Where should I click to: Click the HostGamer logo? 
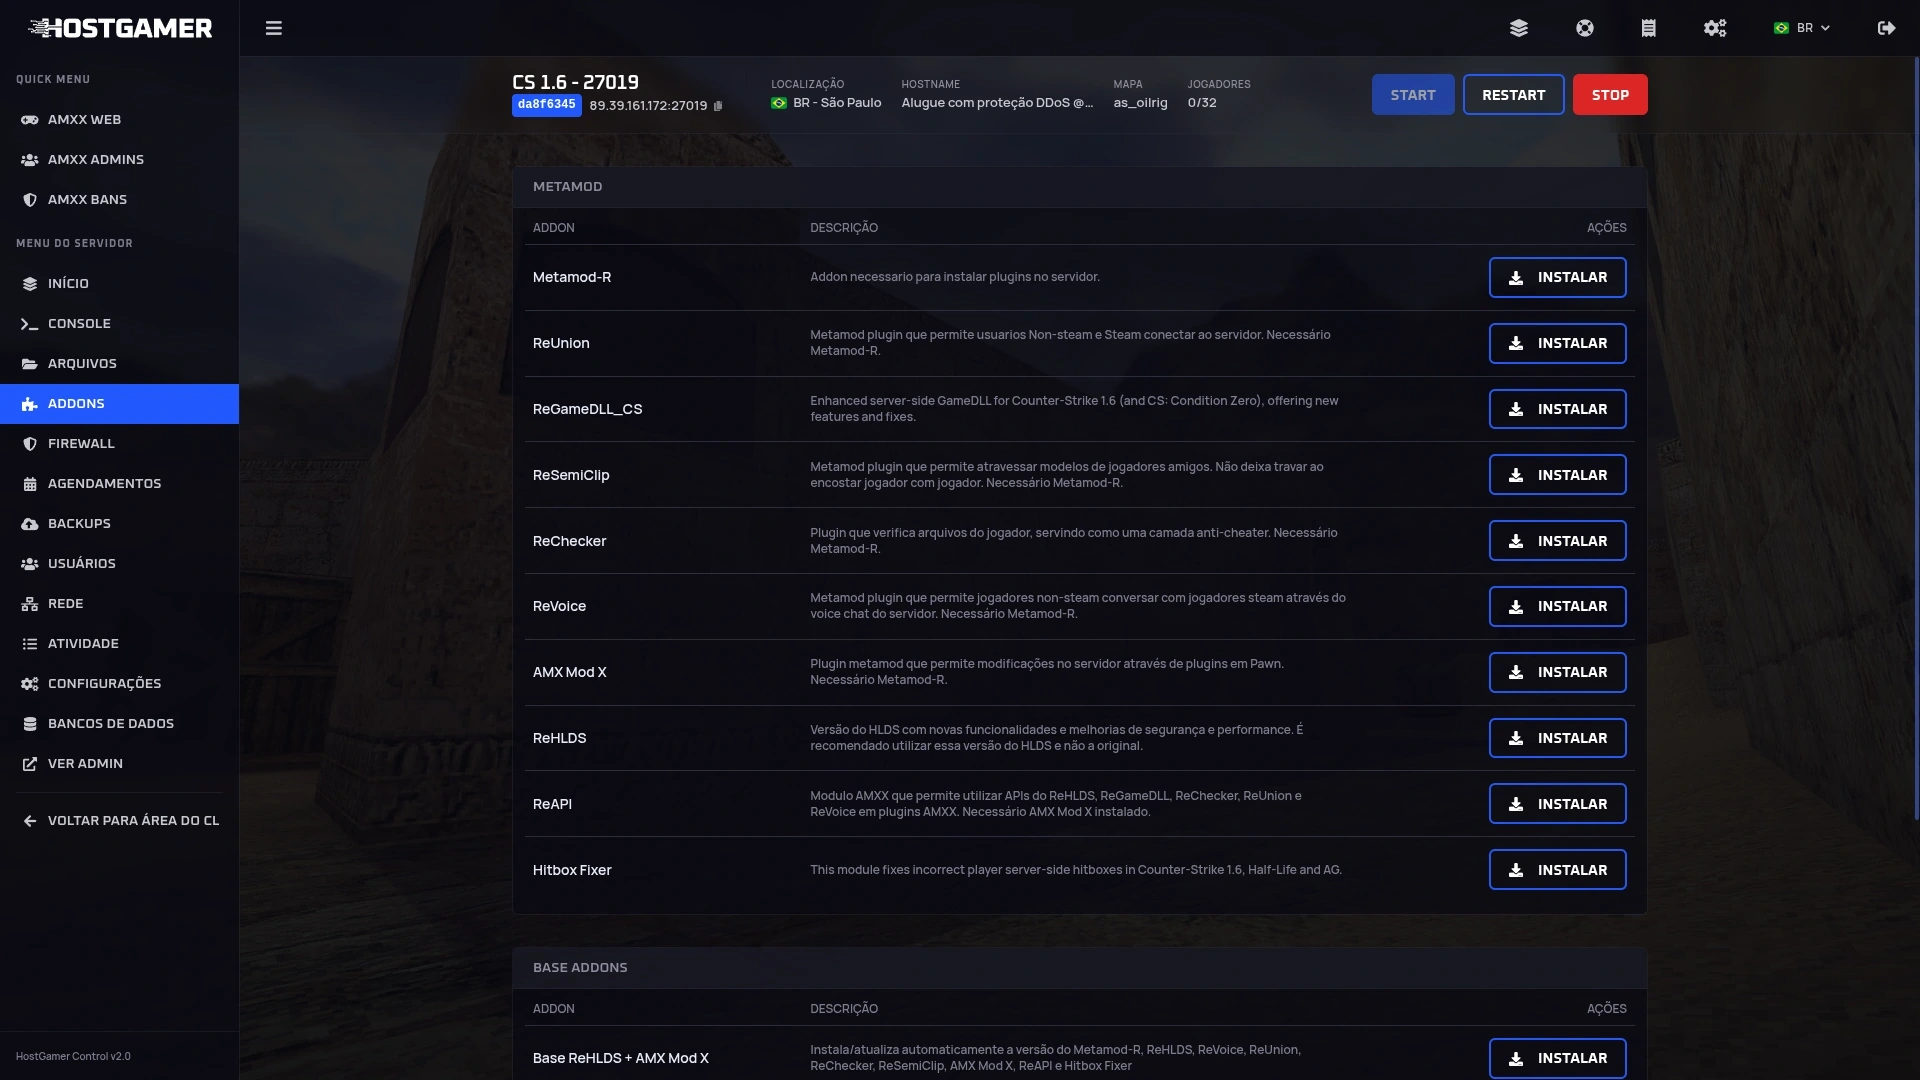pos(120,28)
